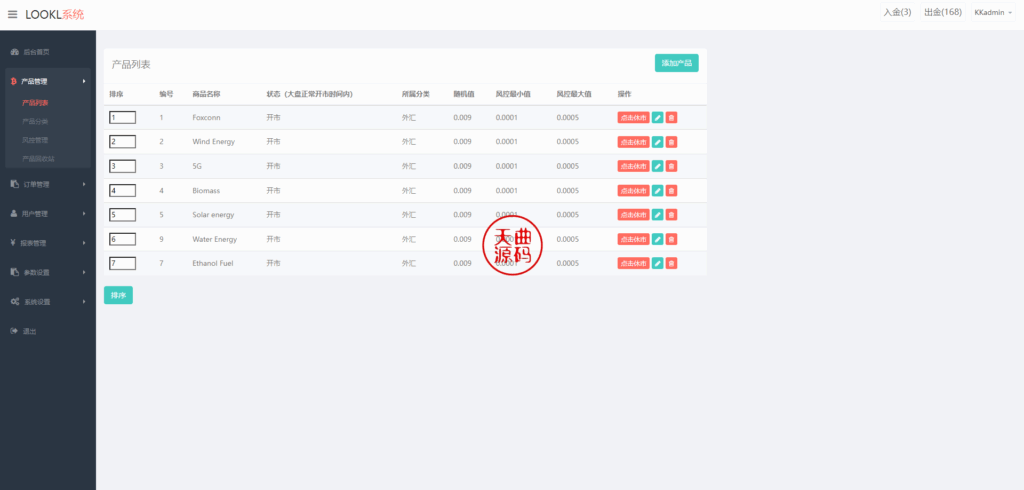
Task: Click the sort order field for Biomass
Action: pyautogui.click(x=123, y=191)
